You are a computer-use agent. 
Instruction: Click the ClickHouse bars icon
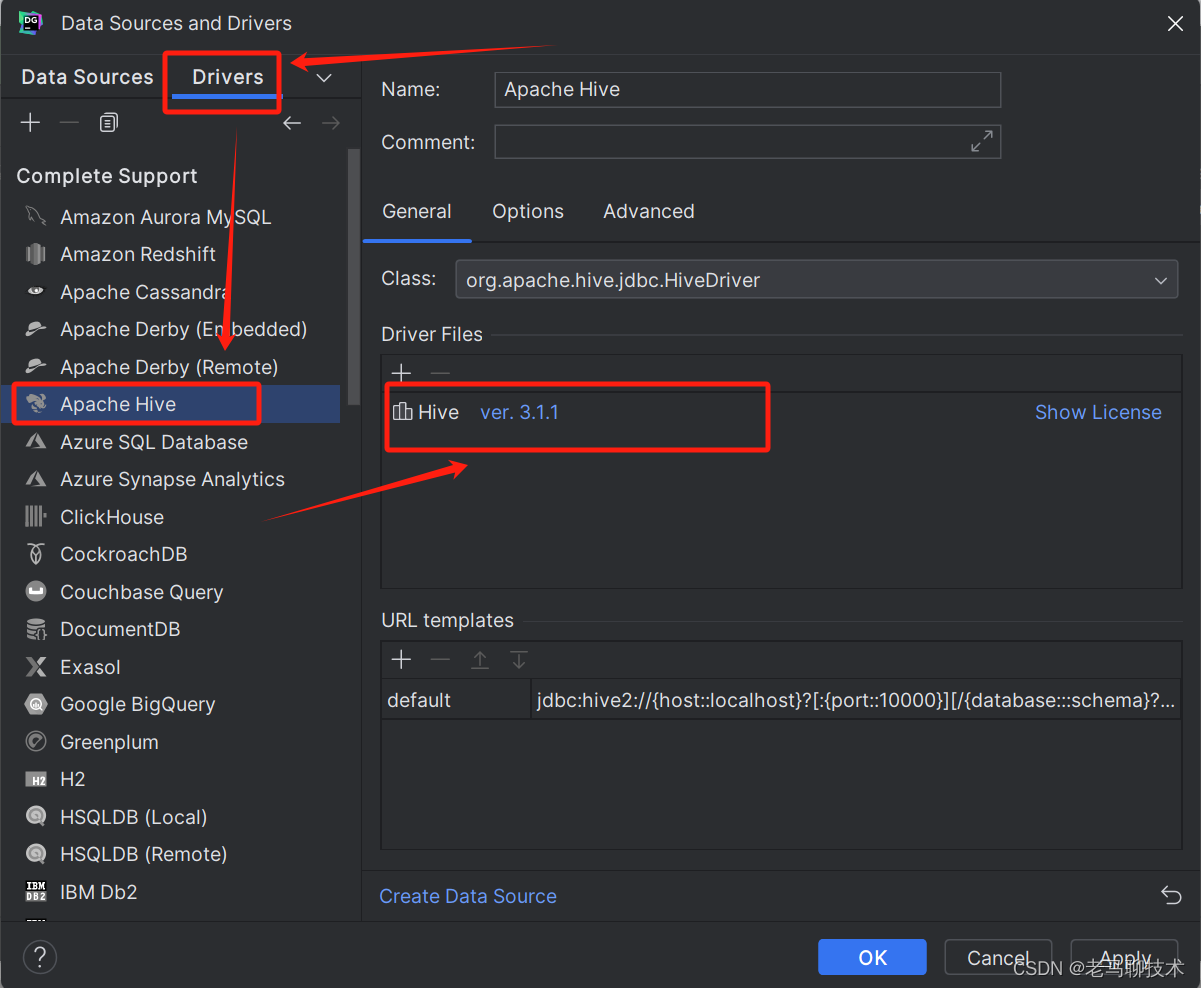(x=36, y=517)
